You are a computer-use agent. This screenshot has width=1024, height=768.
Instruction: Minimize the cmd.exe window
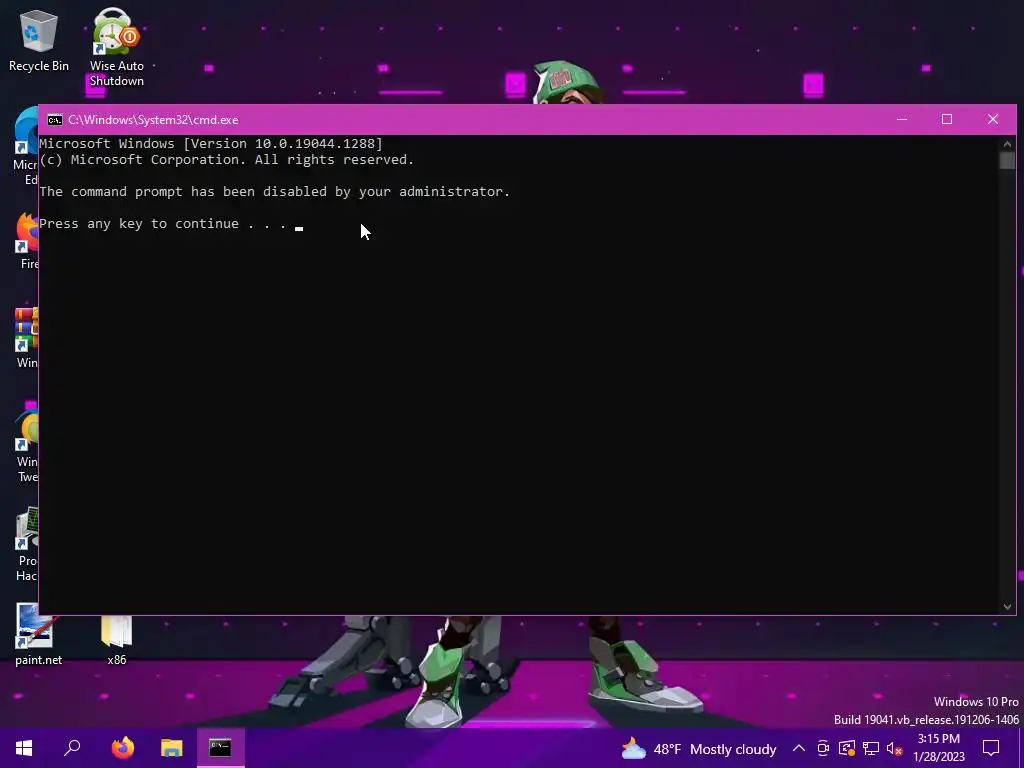pos(902,120)
